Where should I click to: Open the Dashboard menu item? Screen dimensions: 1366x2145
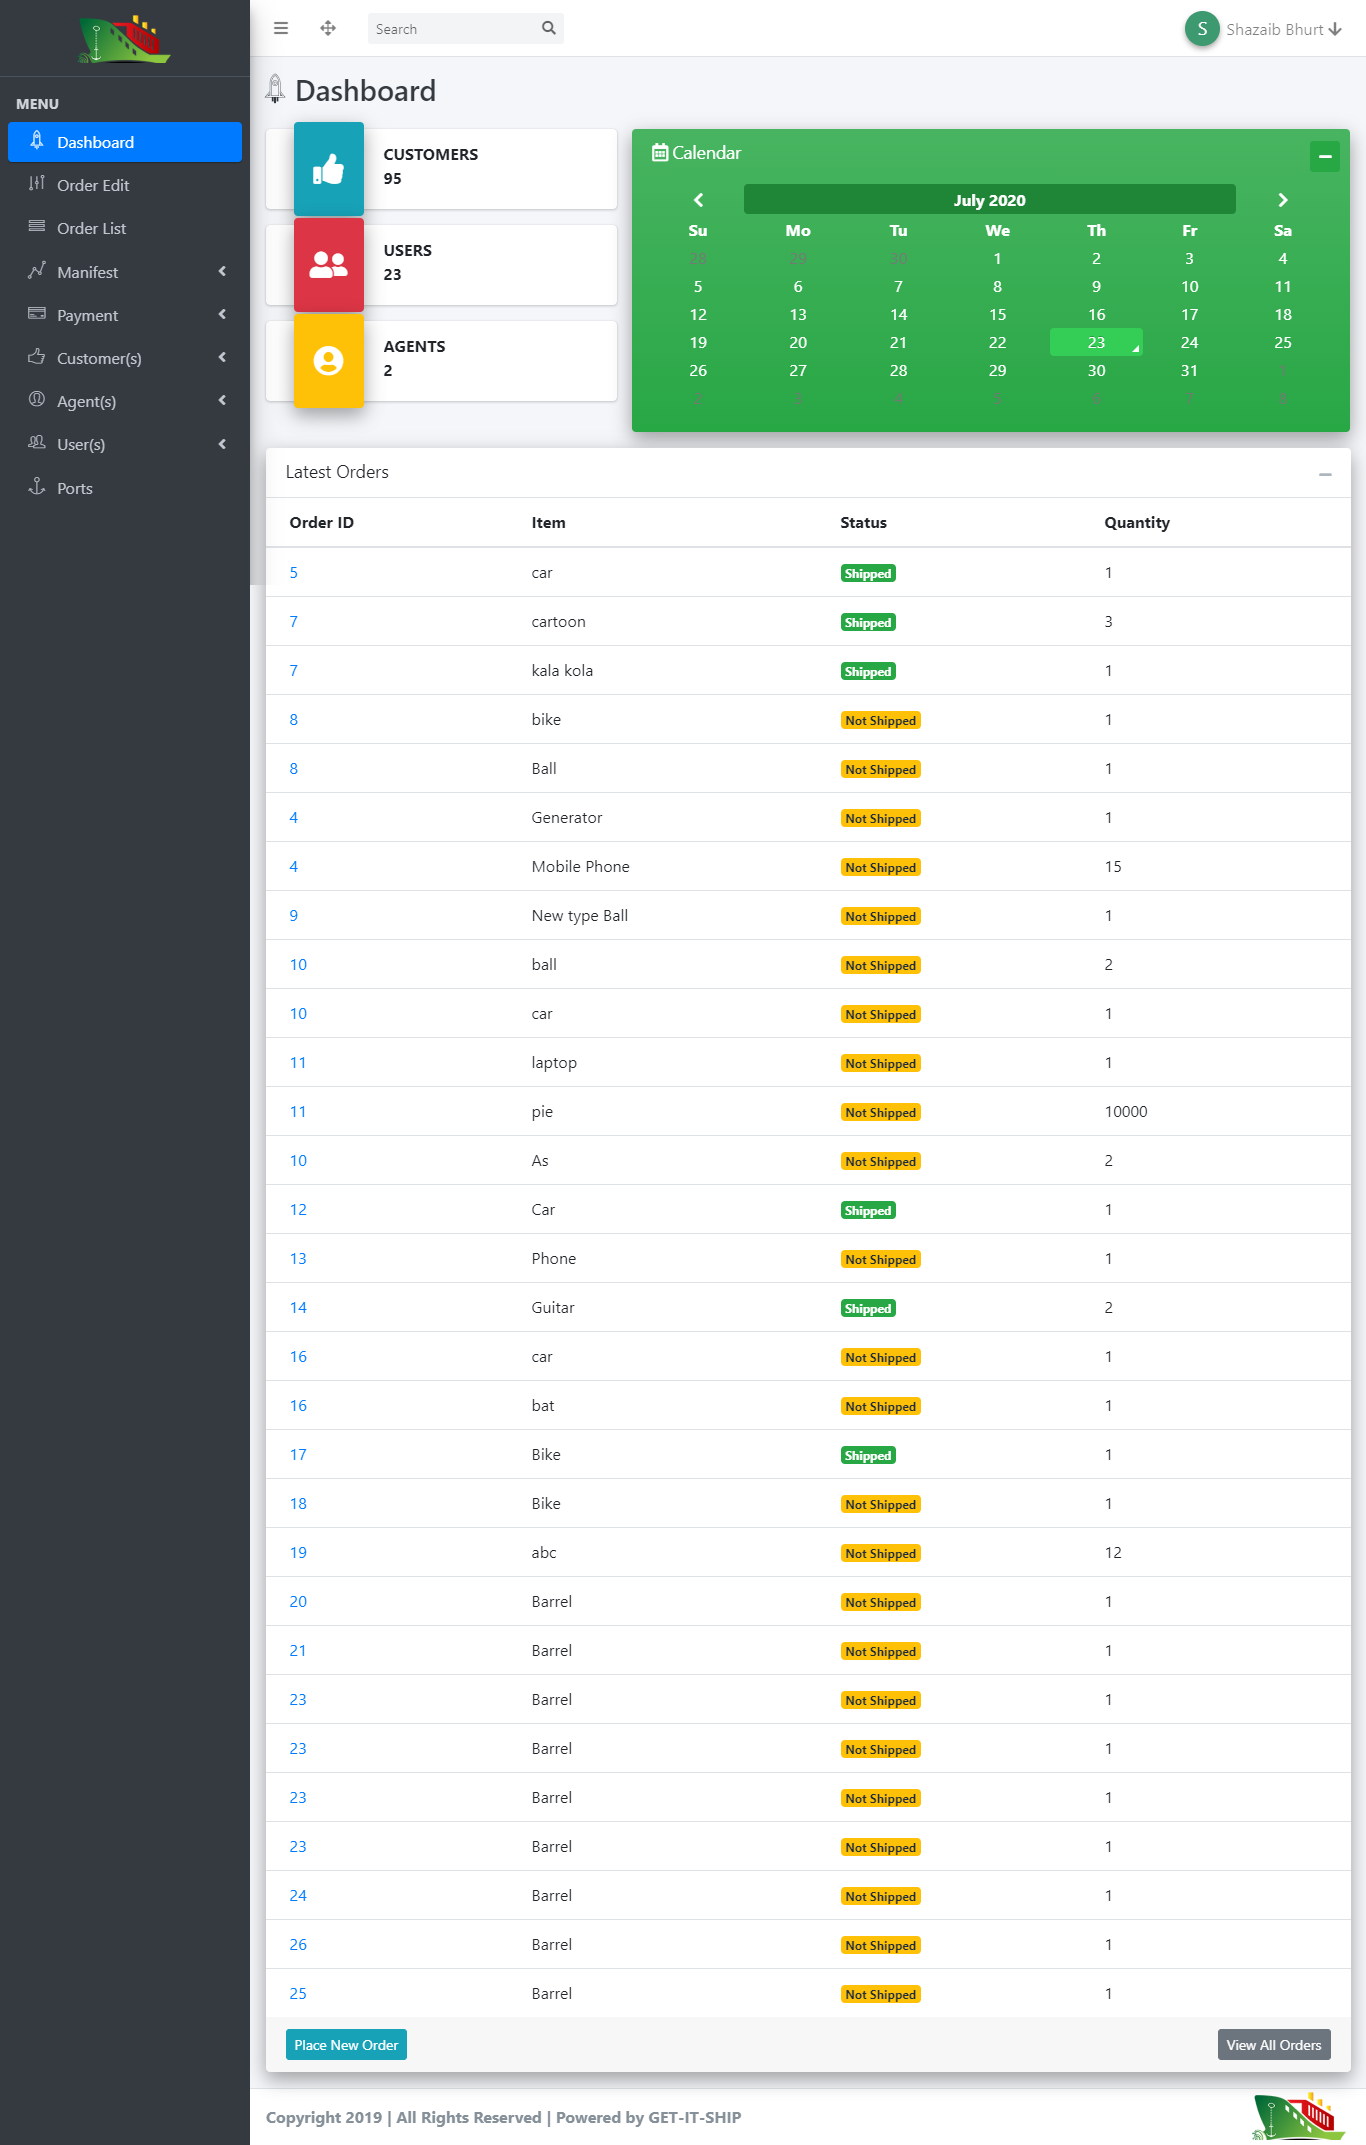[125, 142]
